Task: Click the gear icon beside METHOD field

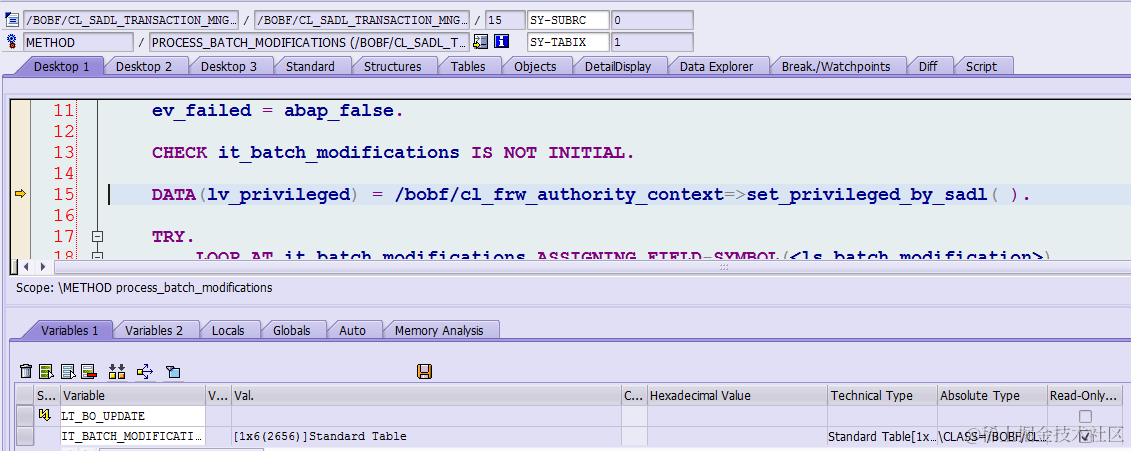Action: (12, 42)
